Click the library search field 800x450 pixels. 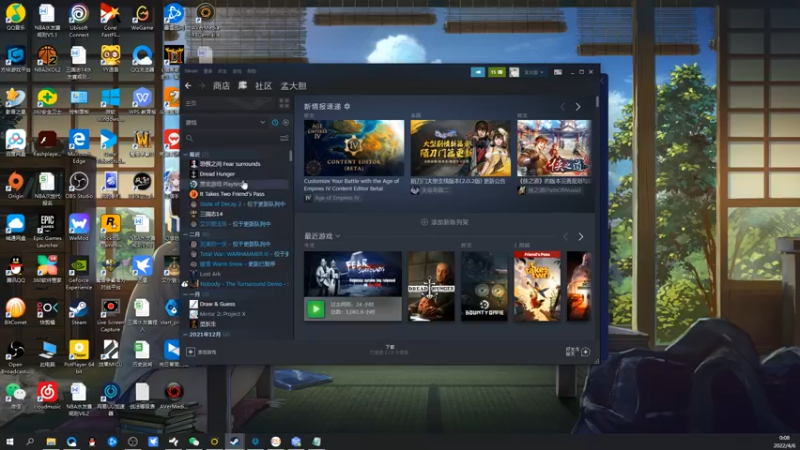point(231,138)
